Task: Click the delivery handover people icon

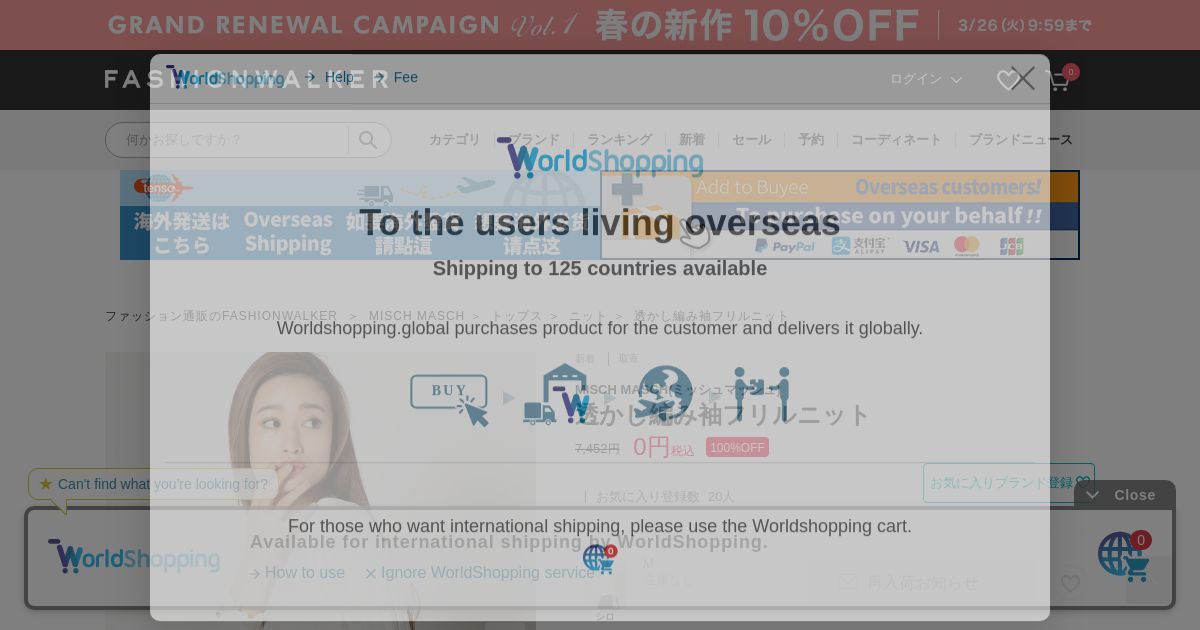Action: coord(762,393)
